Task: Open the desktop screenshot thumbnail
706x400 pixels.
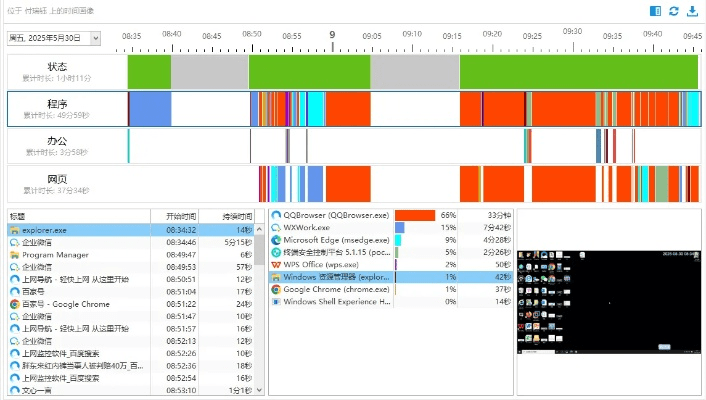Action: tap(608, 301)
